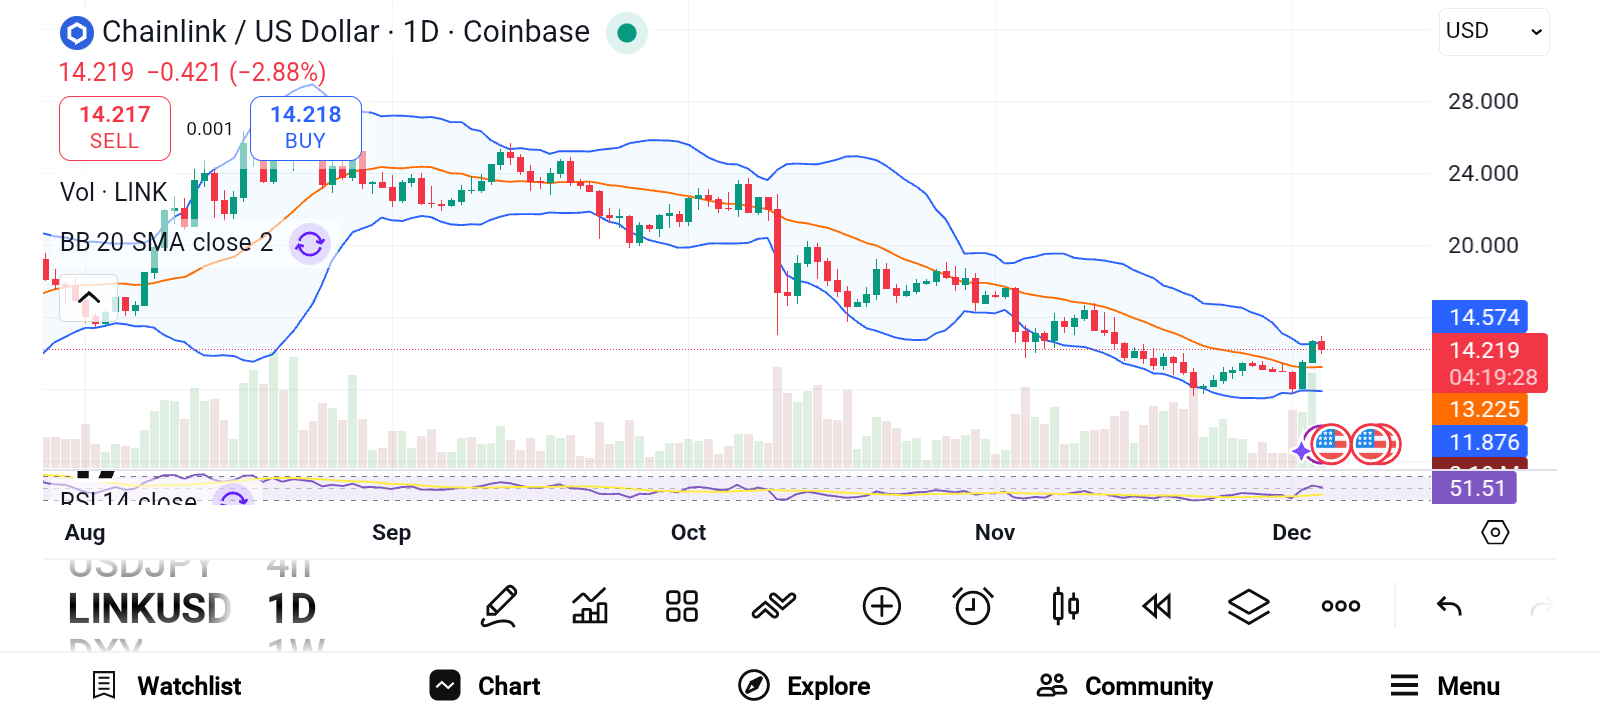Change candlestick chart type icon
The width and height of the screenshot is (1600, 720).
(x=1065, y=606)
